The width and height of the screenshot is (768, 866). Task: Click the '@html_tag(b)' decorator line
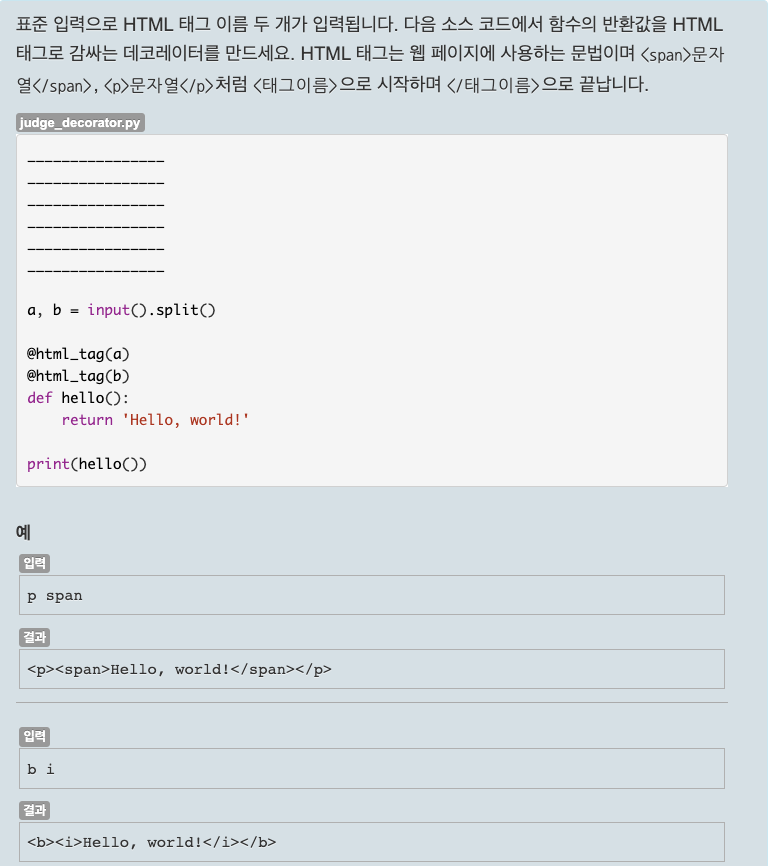[x=78, y=376]
